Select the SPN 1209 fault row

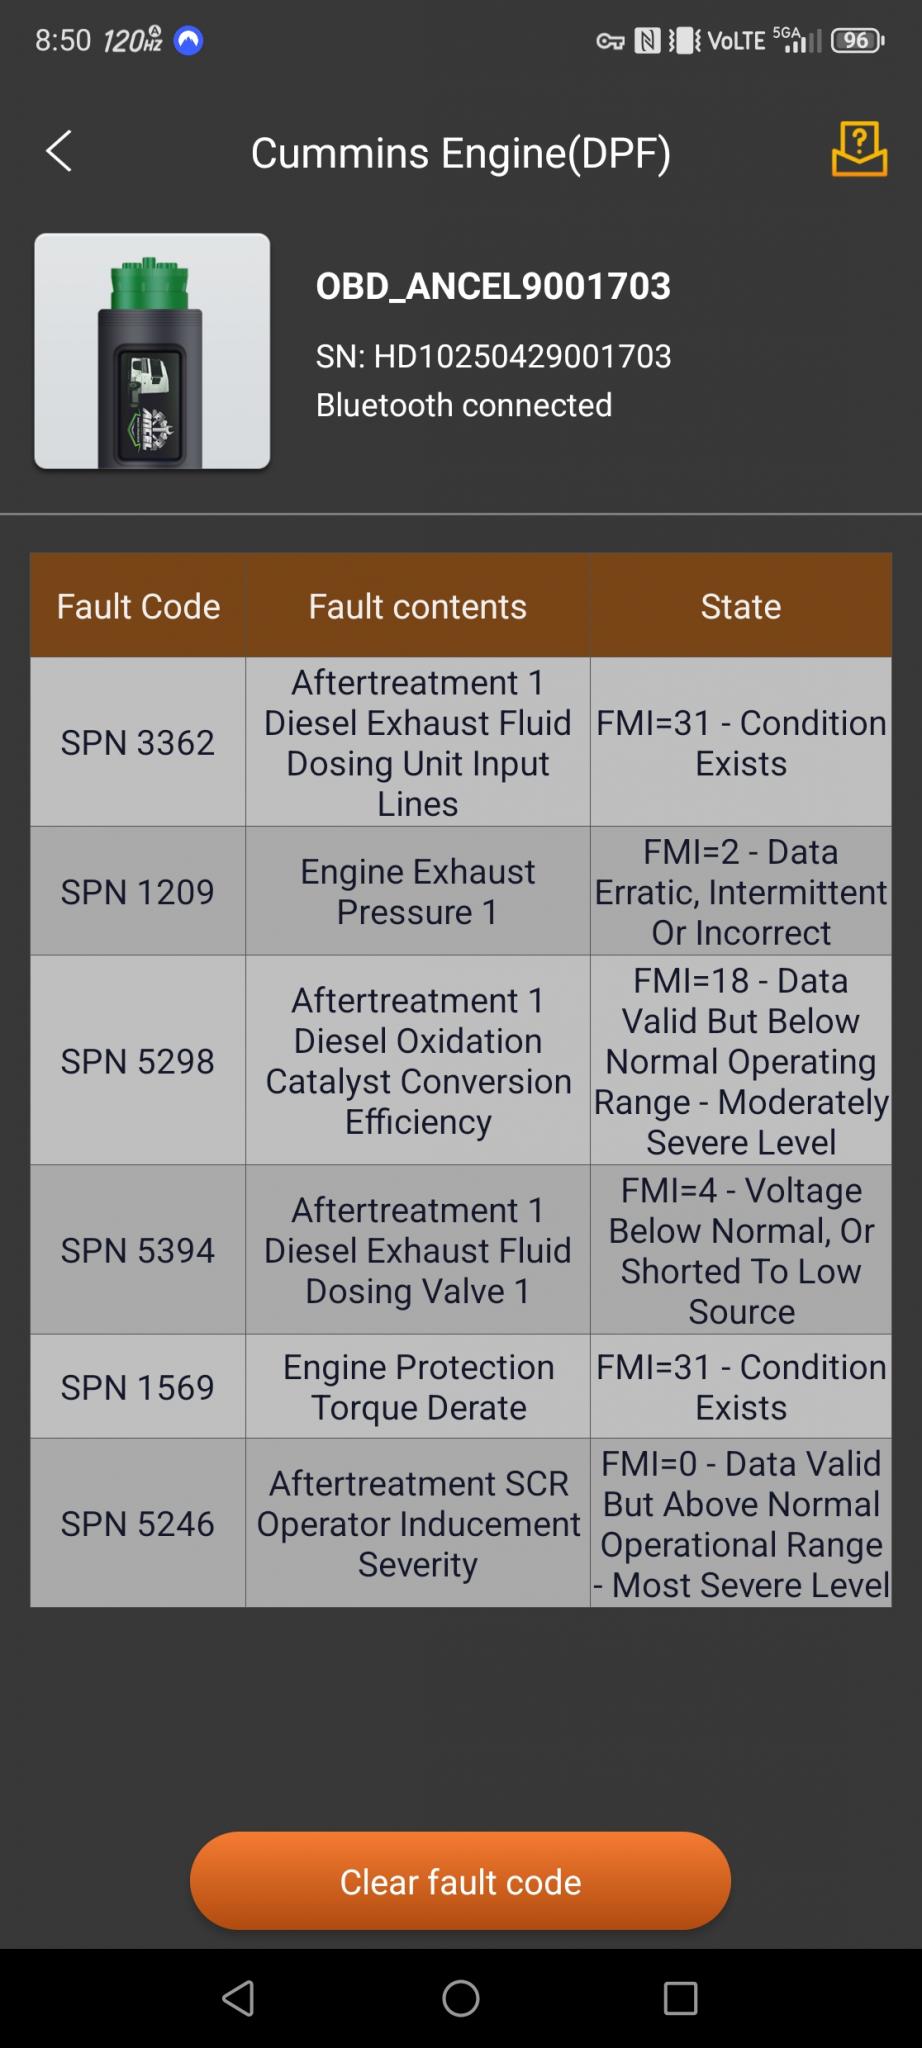coord(138,891)
